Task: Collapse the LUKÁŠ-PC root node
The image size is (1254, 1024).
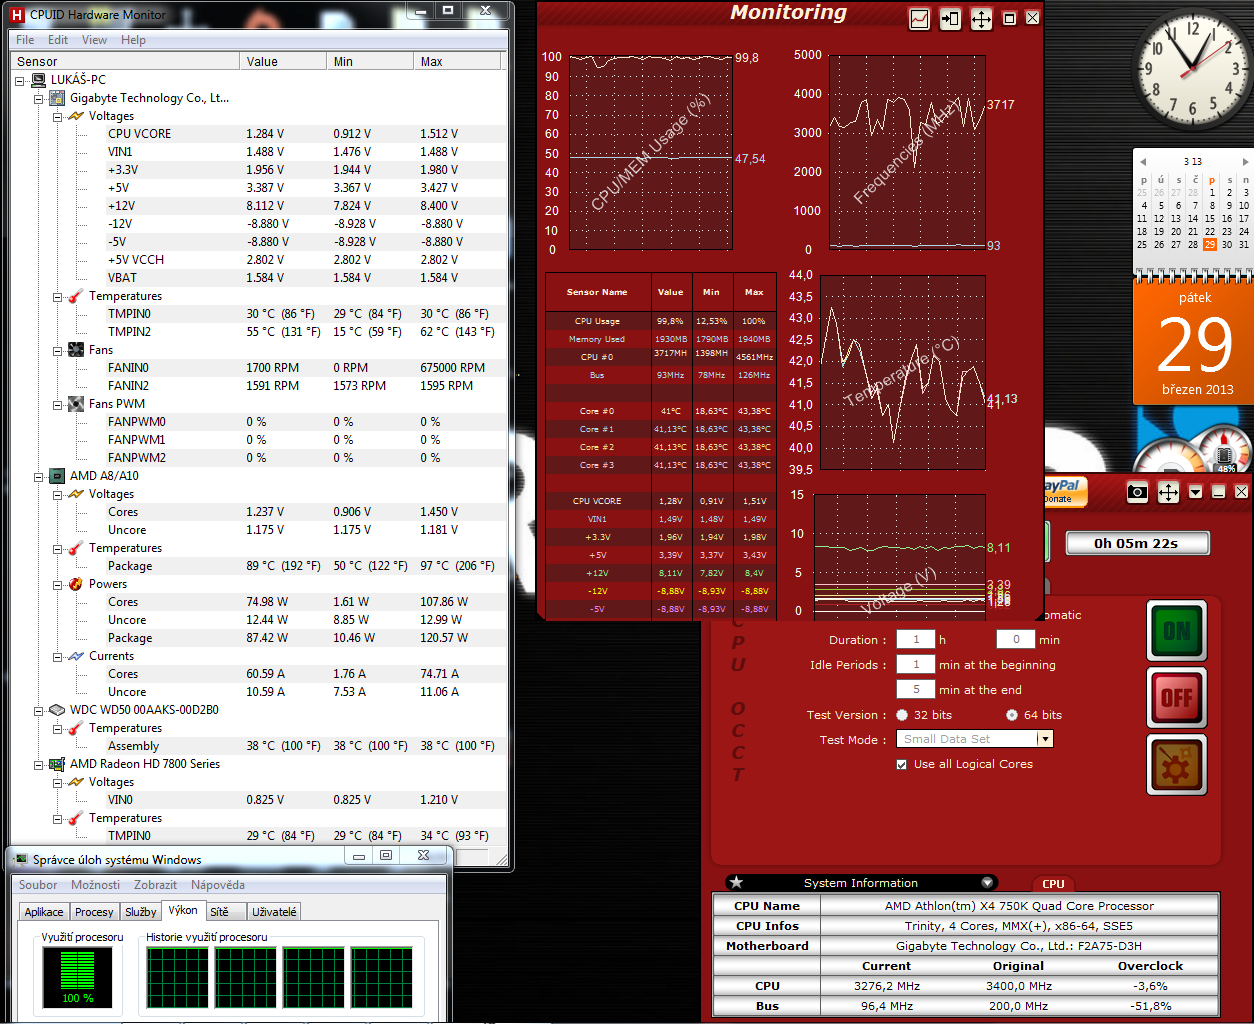Action: point(20,80)
